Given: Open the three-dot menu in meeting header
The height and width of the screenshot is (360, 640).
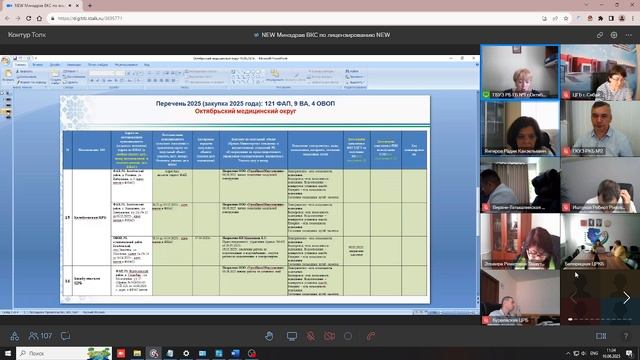Looking at the screenshot, I should coord(629,35).
